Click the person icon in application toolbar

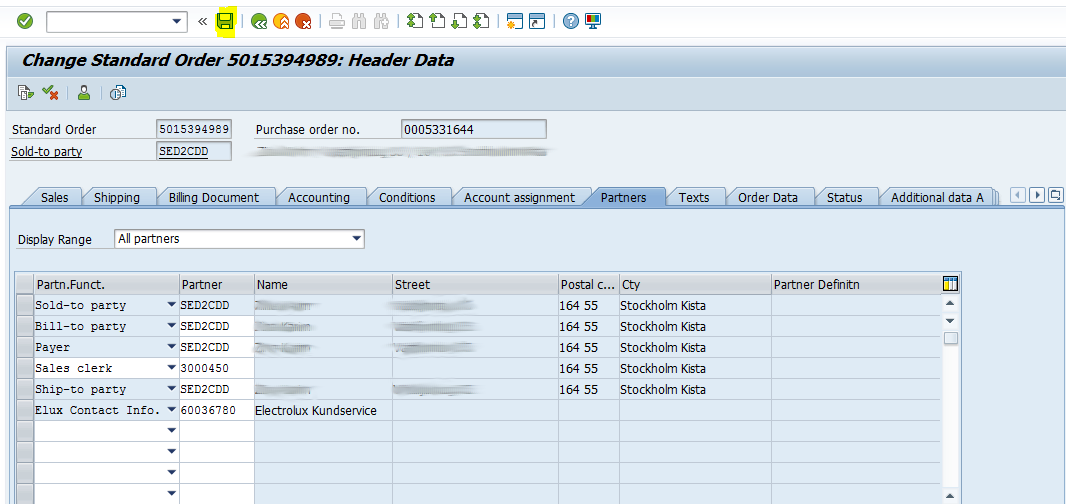coord(84,93)
